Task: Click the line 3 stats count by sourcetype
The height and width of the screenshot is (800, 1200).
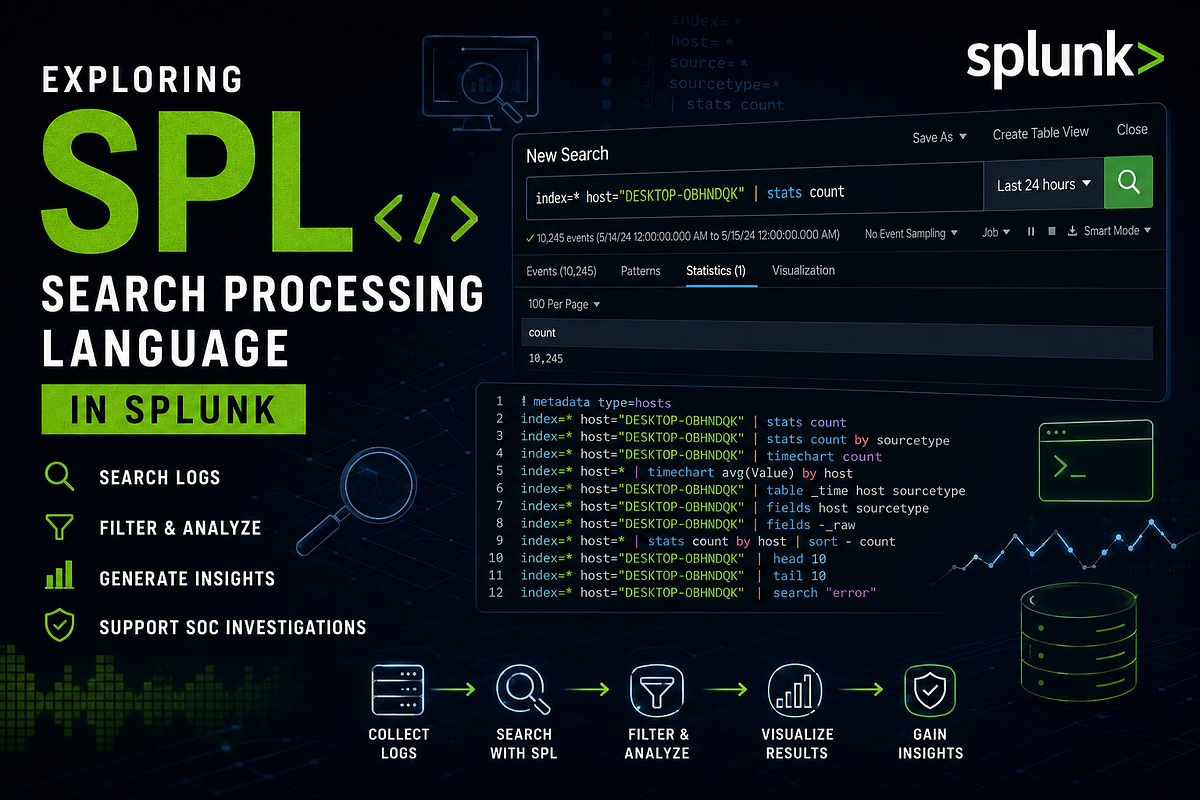Action: coord(735,439)
